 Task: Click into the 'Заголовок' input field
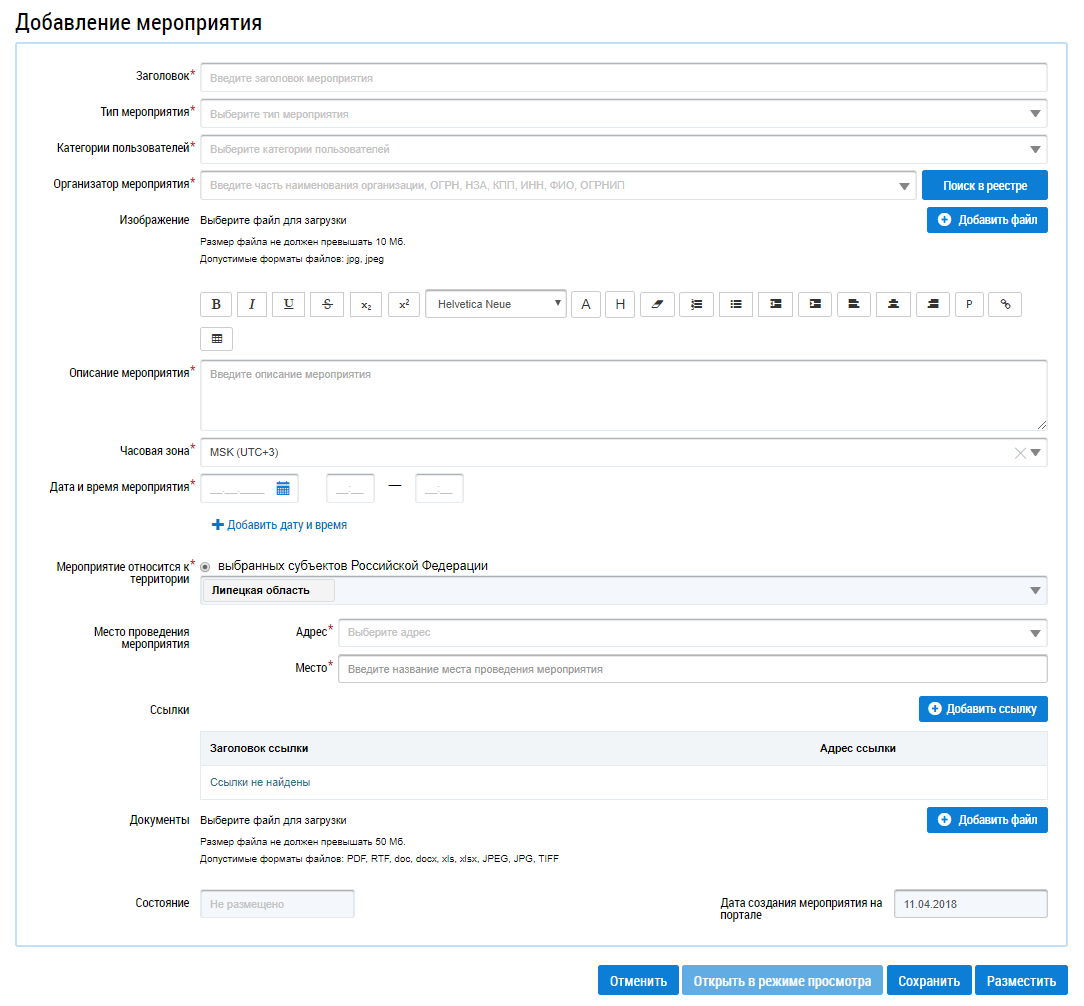coord(623,78)
